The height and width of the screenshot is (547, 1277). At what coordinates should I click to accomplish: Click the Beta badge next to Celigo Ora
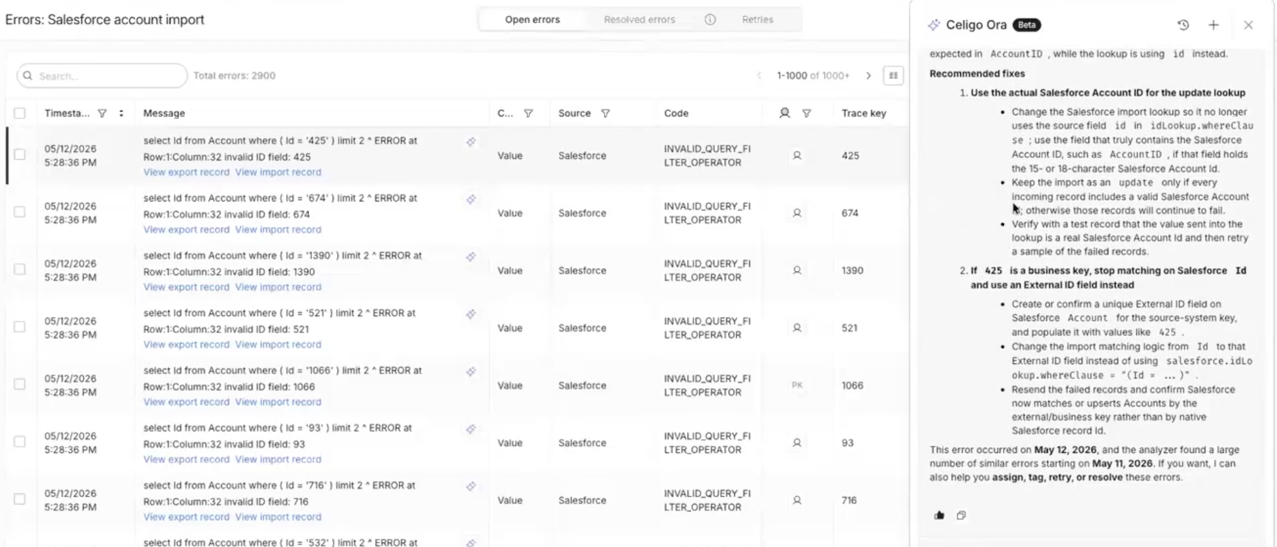1026,25
